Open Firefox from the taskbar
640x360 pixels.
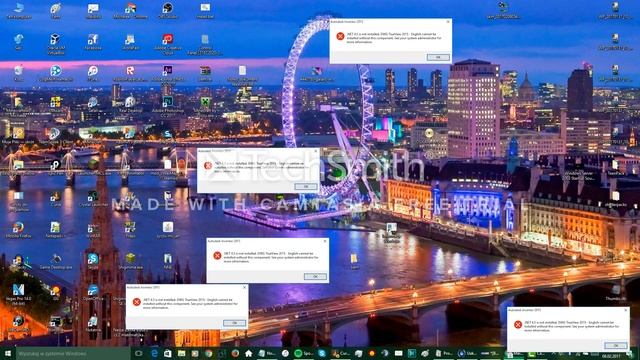pyautogui.click(x=235, y=353)
